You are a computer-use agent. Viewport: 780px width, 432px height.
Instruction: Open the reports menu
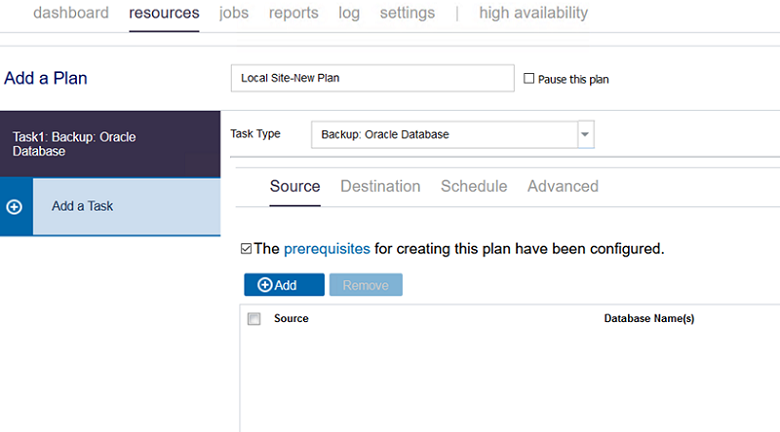tap(294, 13)
